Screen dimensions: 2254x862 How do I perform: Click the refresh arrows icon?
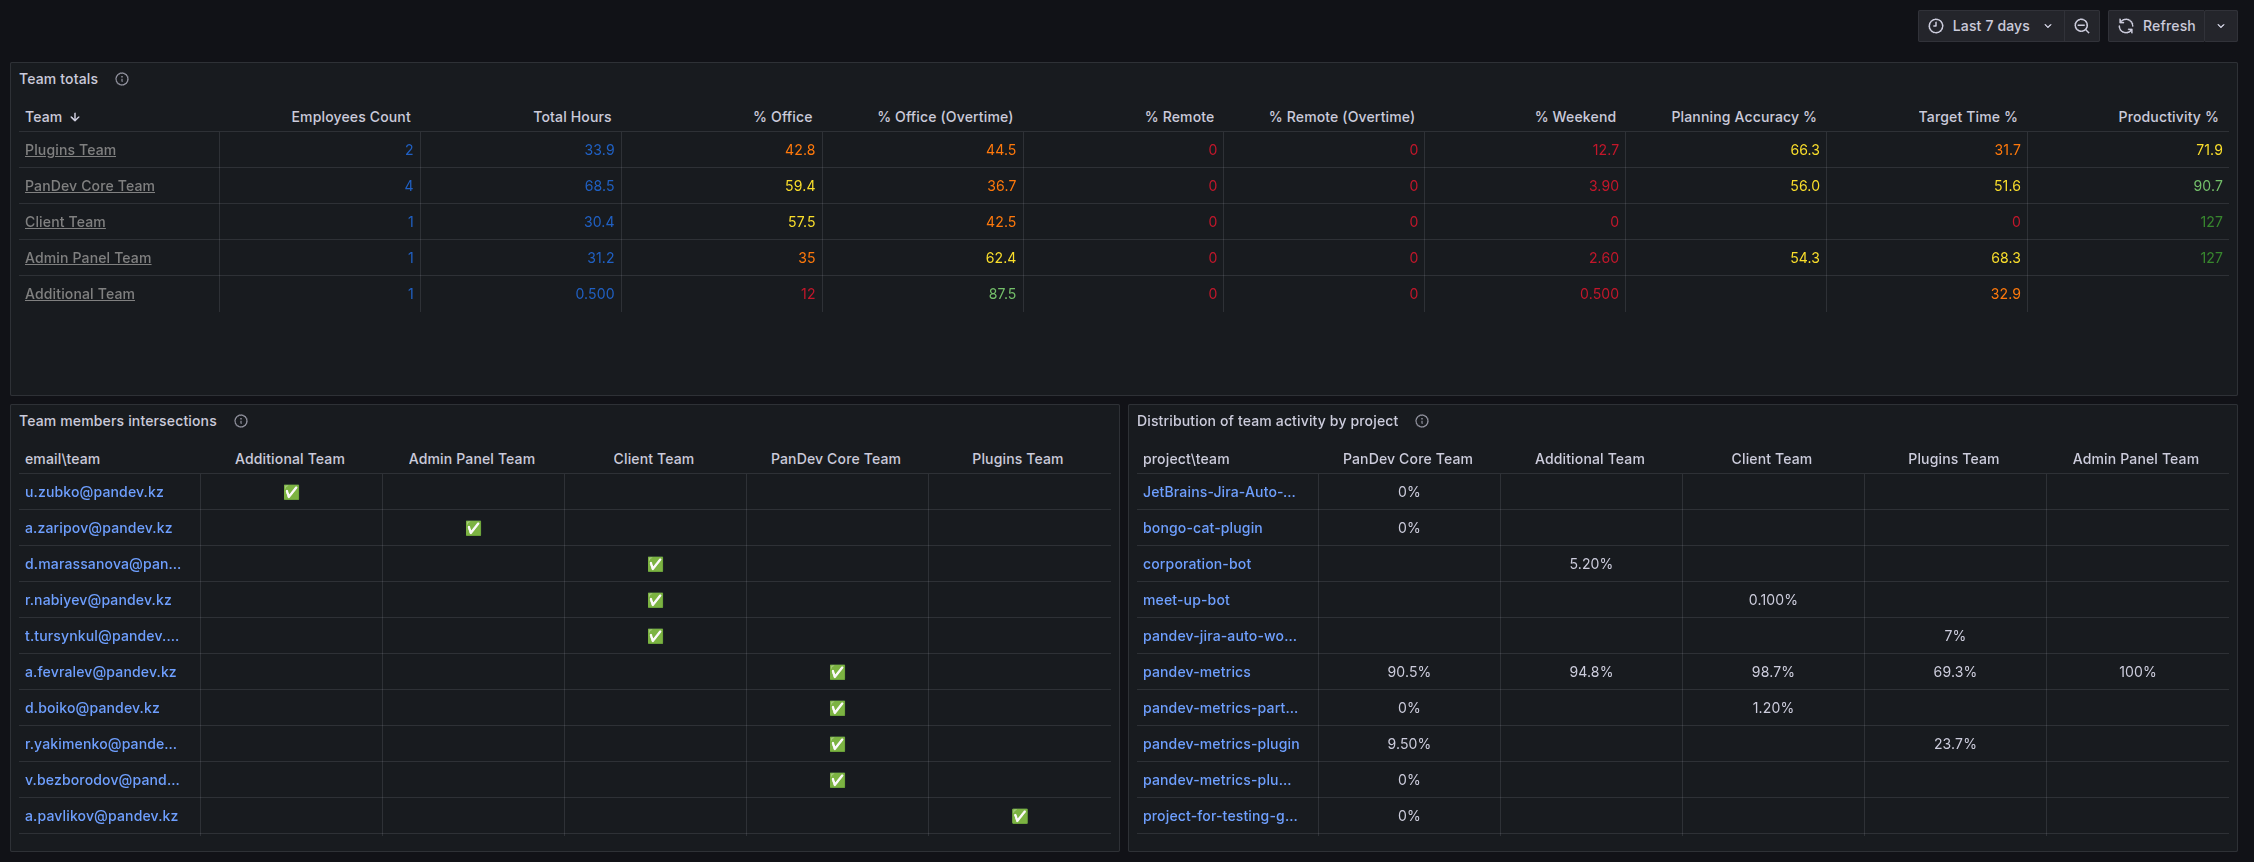[x=2126, y=26]
